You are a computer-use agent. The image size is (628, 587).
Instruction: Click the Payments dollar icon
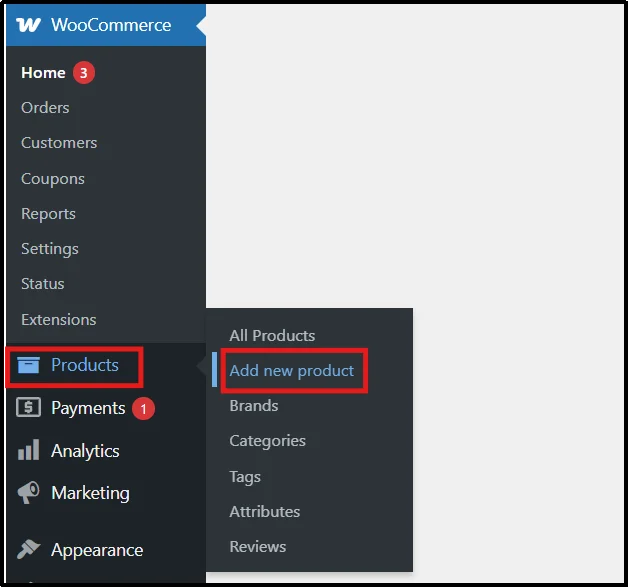tap(28, 407)
